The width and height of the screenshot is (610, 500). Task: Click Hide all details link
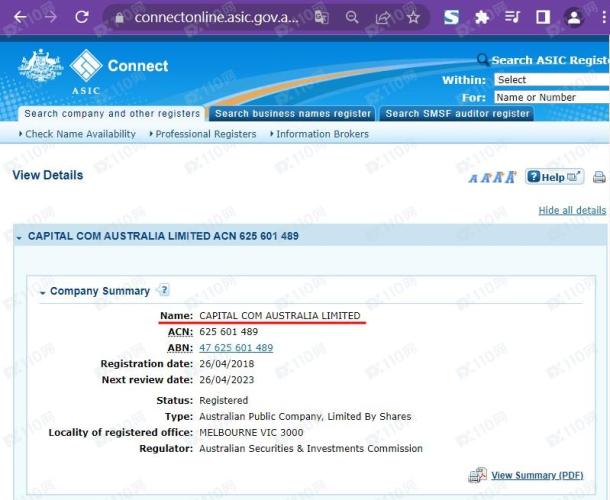point(572,211)
